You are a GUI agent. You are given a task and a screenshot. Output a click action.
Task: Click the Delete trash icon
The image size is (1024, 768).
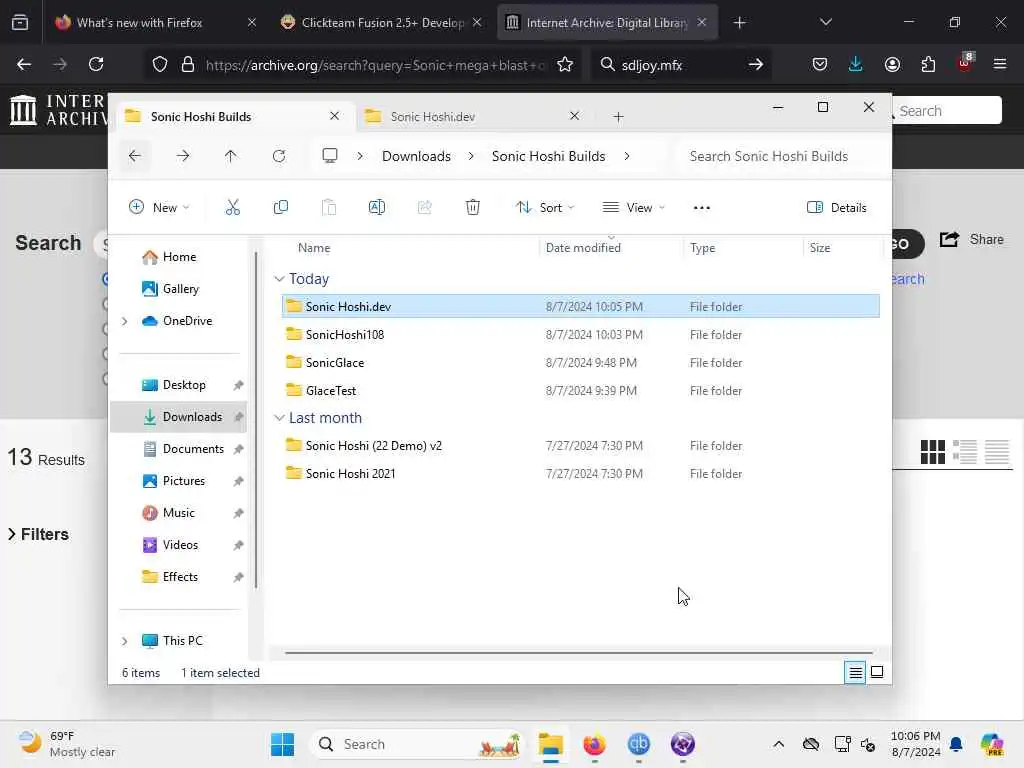(473, 208)
